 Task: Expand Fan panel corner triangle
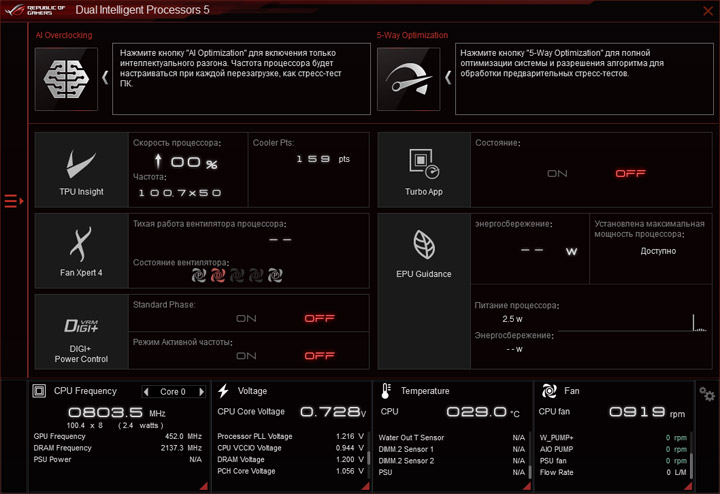point(688,486)
